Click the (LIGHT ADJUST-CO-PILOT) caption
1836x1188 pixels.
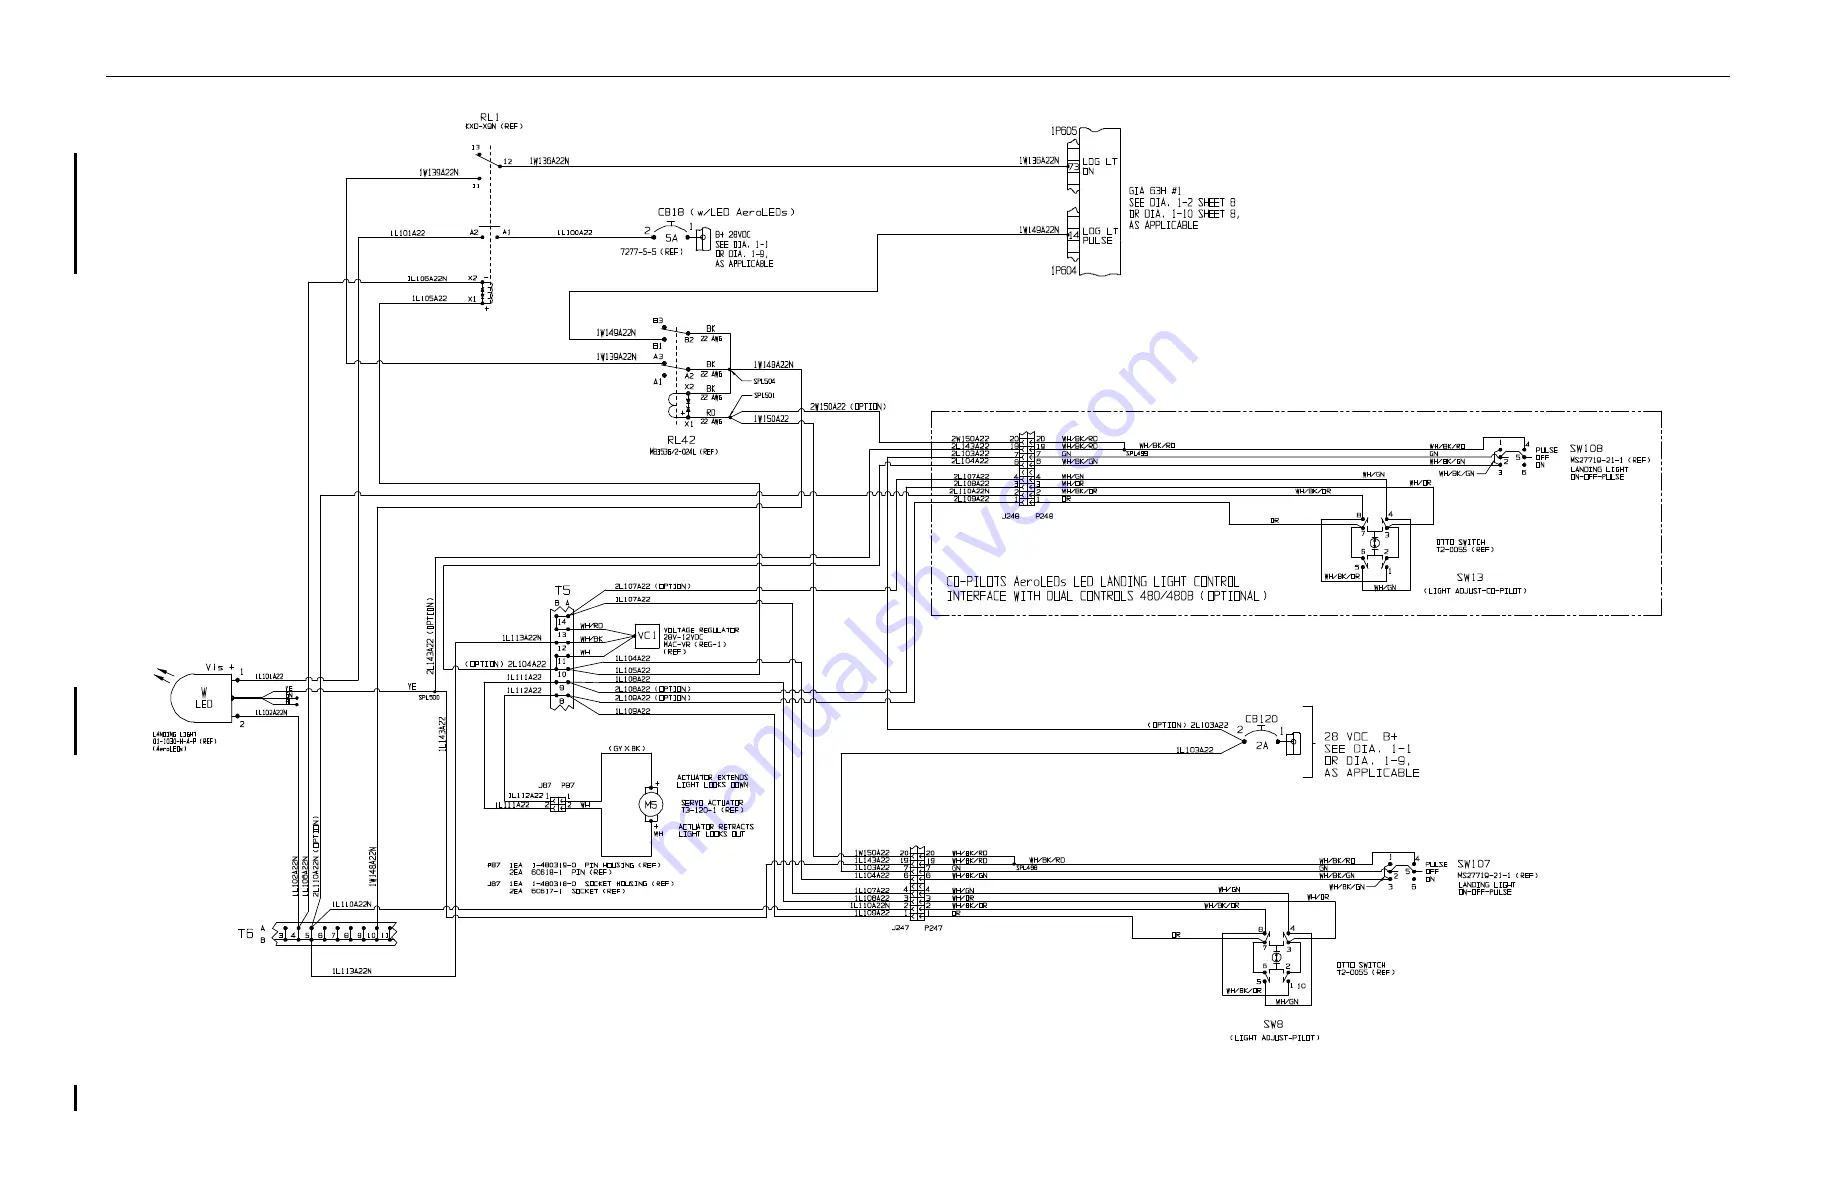pos(1475,591)
